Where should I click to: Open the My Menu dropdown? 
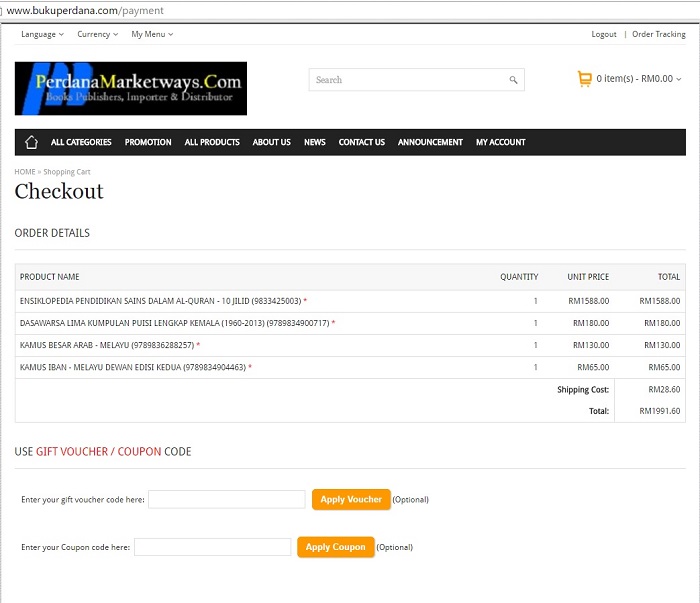click(152, 34)
